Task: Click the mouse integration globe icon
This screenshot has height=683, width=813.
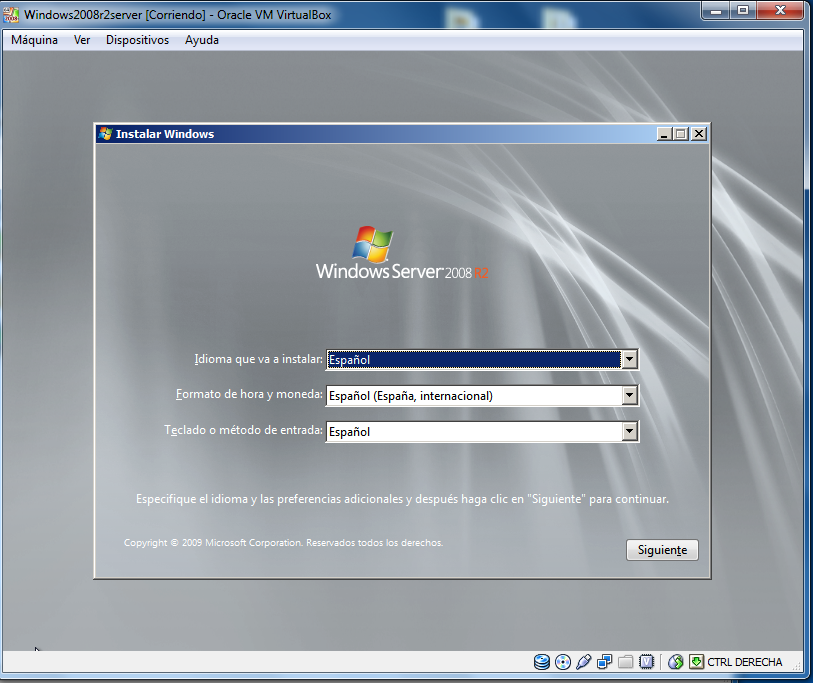Action: [x=675, y=662]
